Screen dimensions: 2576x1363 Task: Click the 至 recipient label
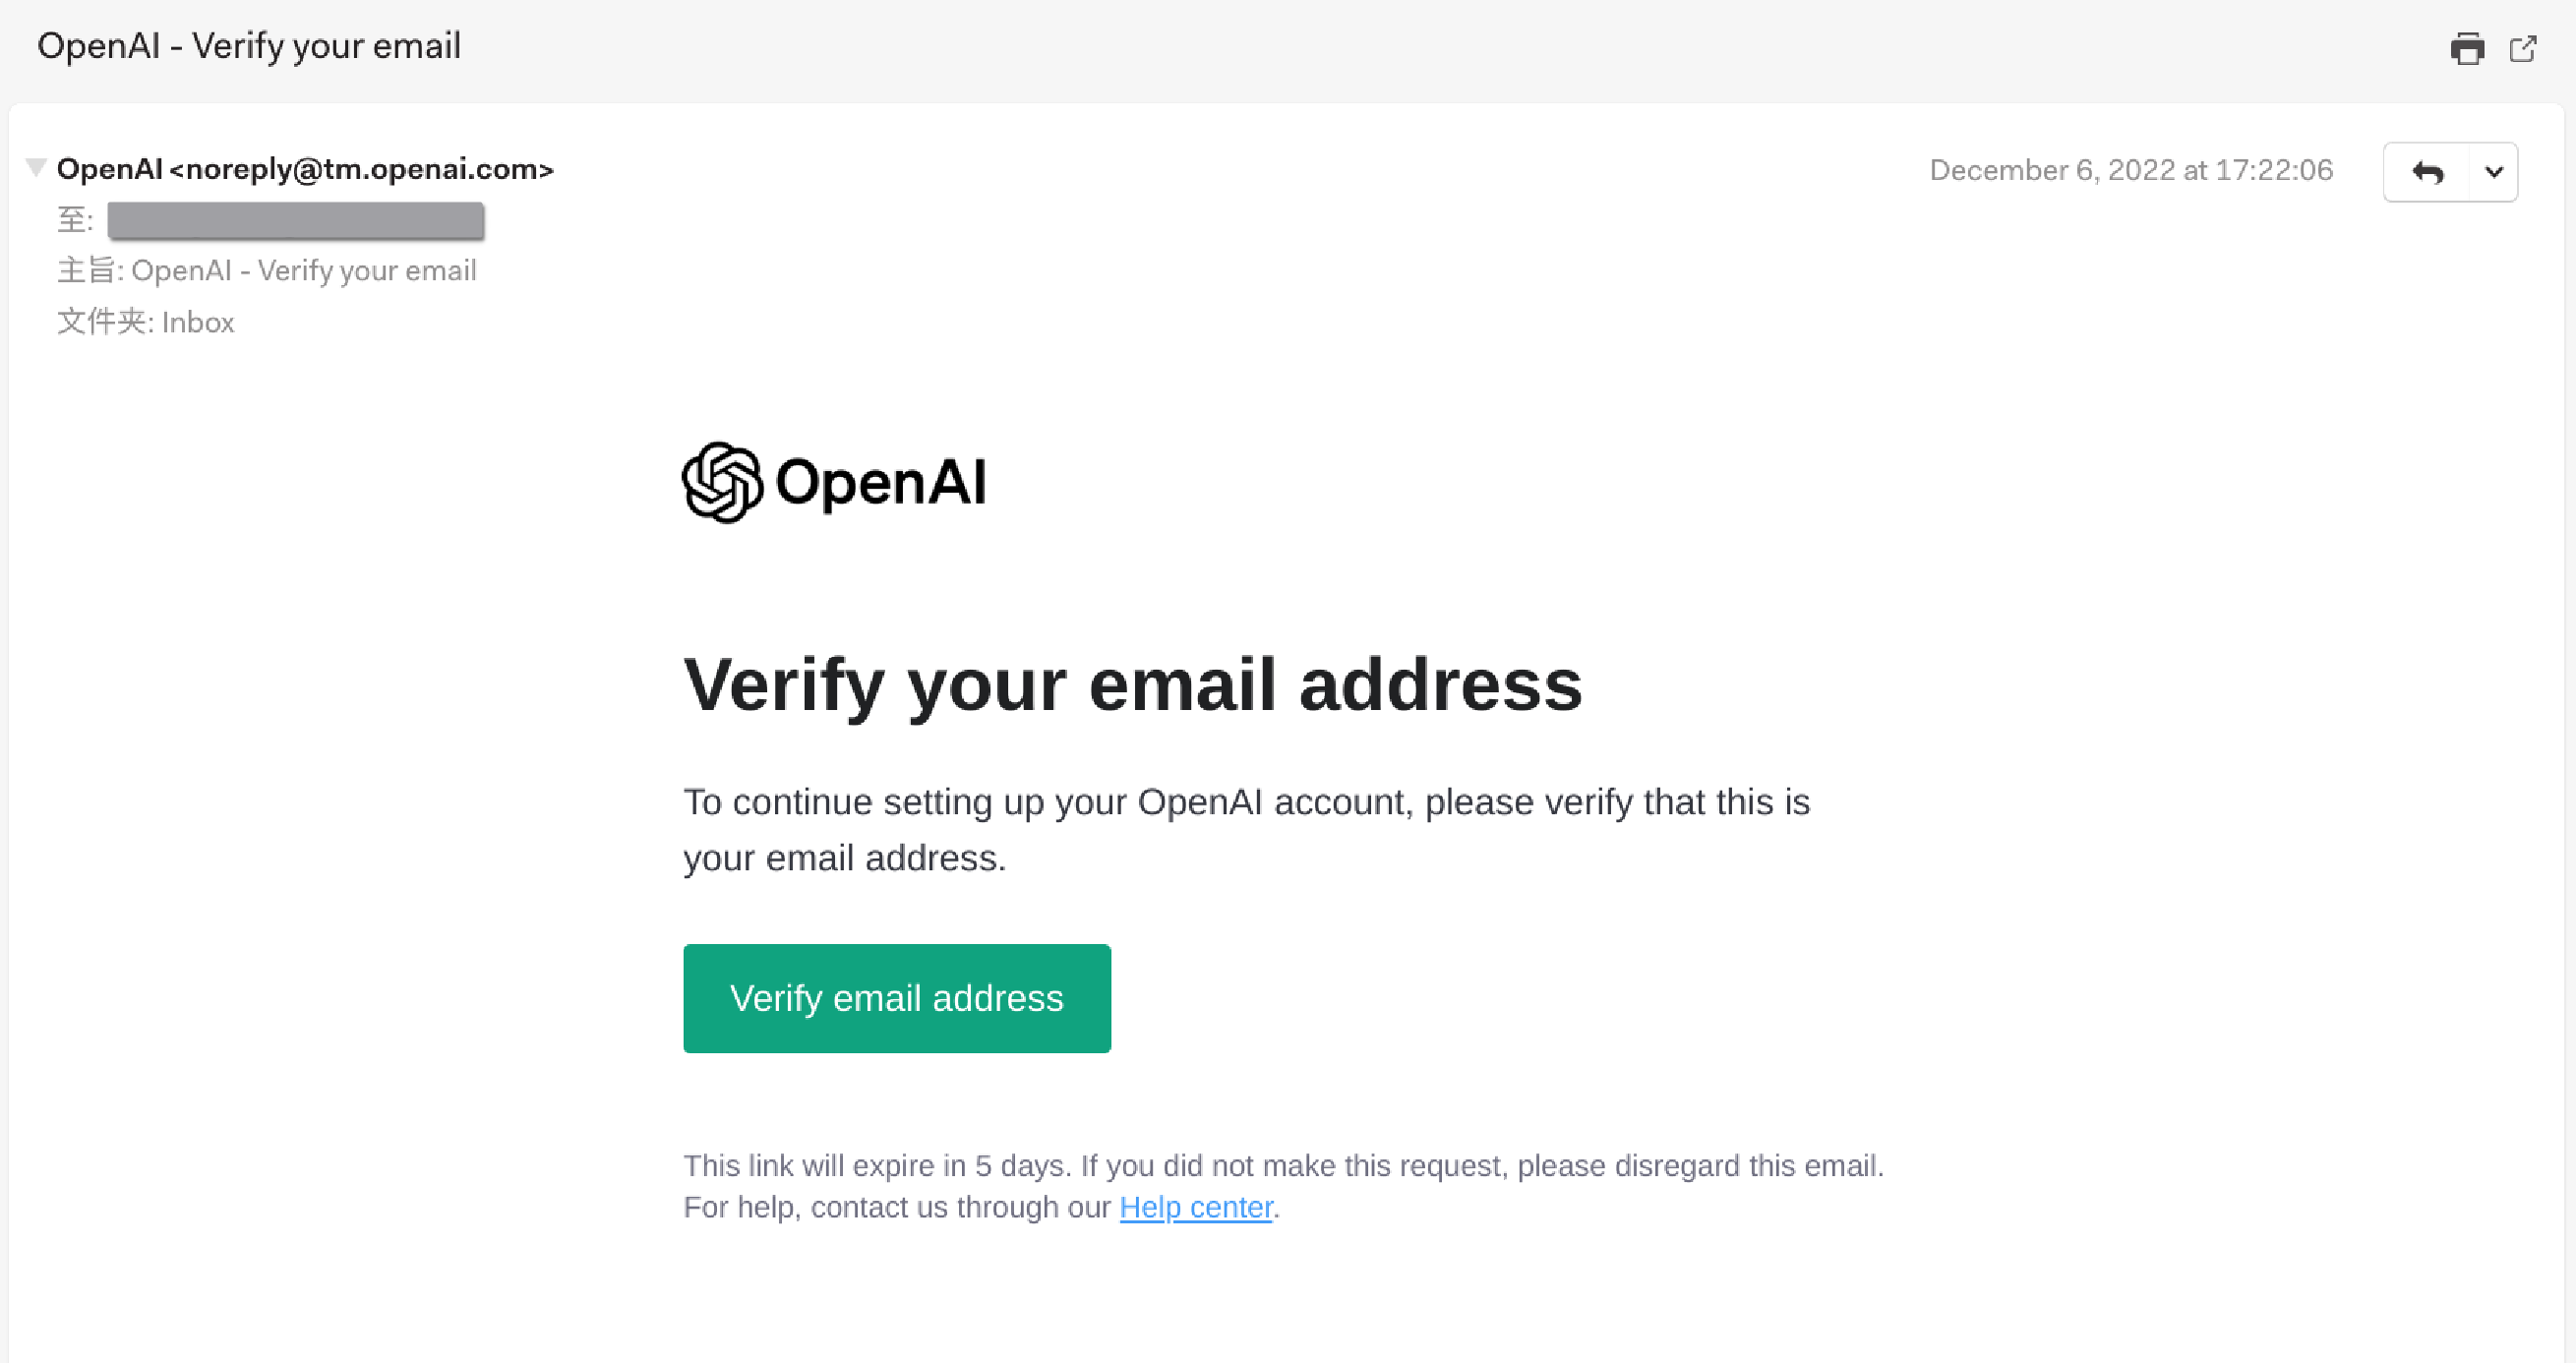[x=74, y=220]
